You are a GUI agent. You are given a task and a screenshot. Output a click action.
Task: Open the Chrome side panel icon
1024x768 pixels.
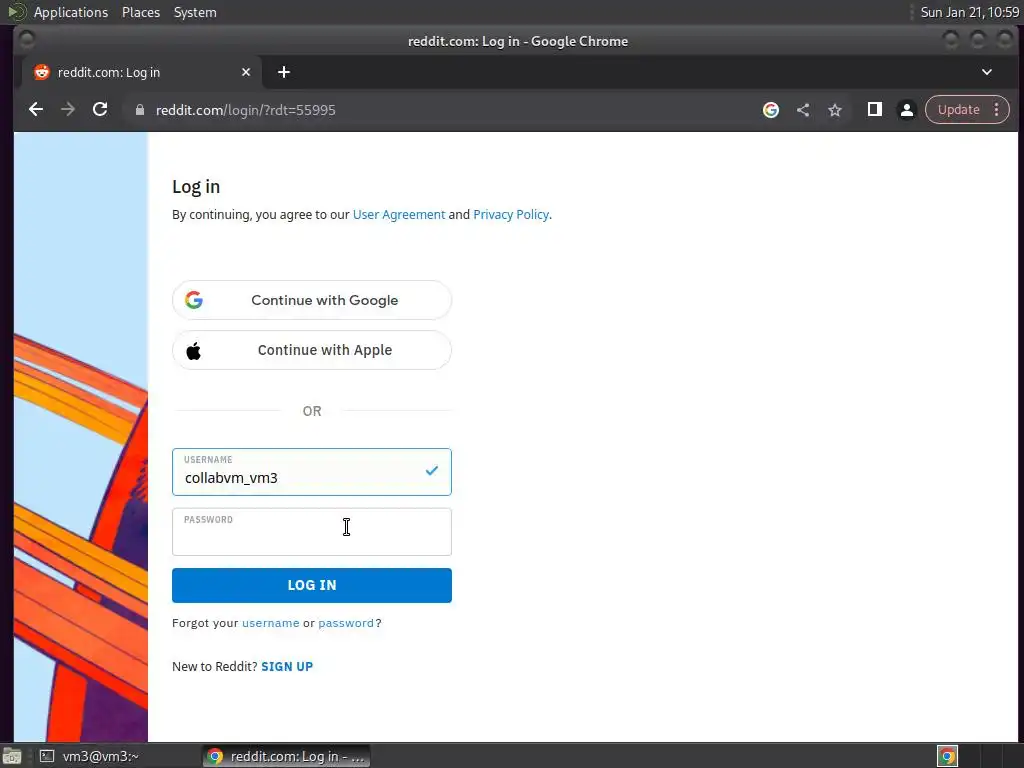pos(874,110)
